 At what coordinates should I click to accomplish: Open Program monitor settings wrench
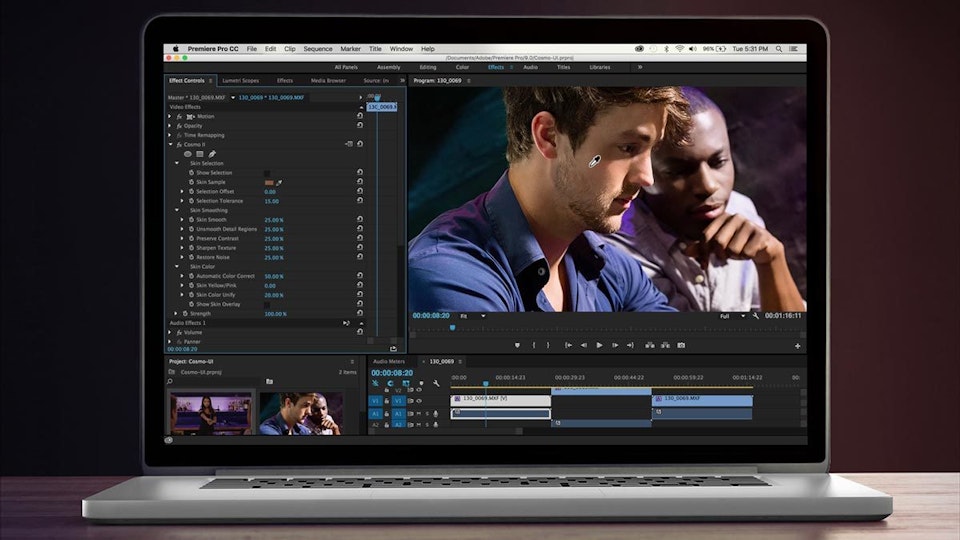click(x=753, y=316)
